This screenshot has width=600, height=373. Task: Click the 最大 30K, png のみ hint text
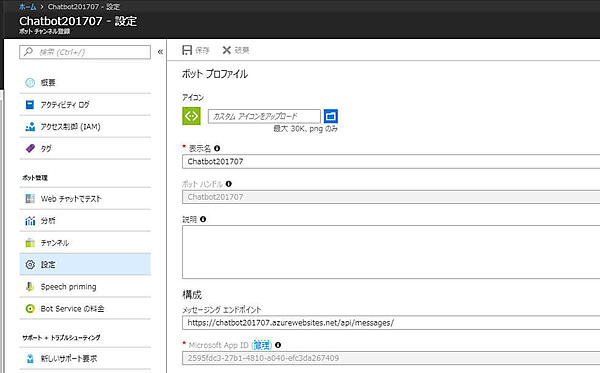click(305, 129)
